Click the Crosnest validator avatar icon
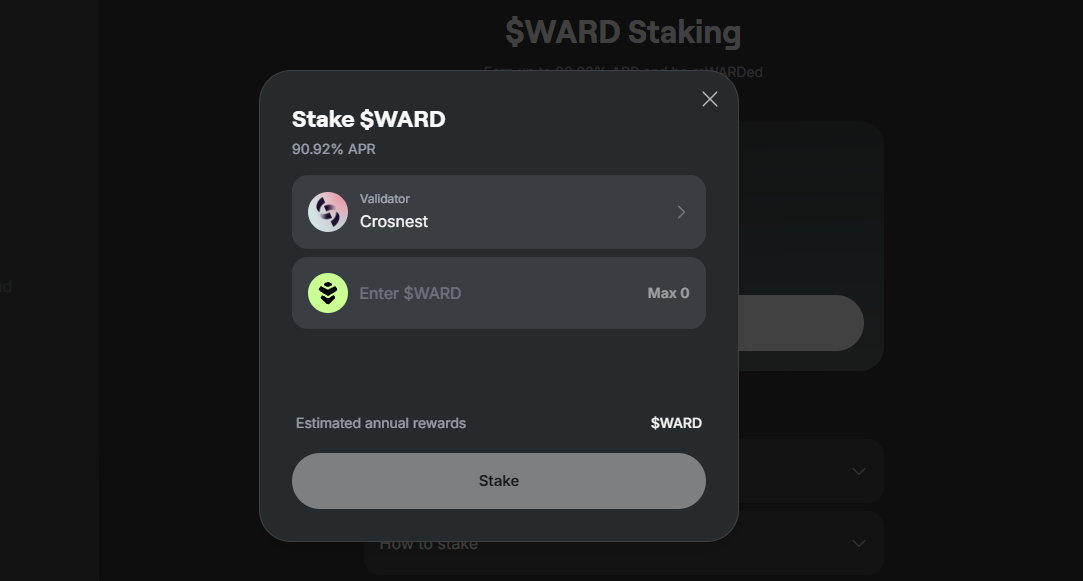Viewport: 1083px width, 581px height. click(x=328, y=211)
